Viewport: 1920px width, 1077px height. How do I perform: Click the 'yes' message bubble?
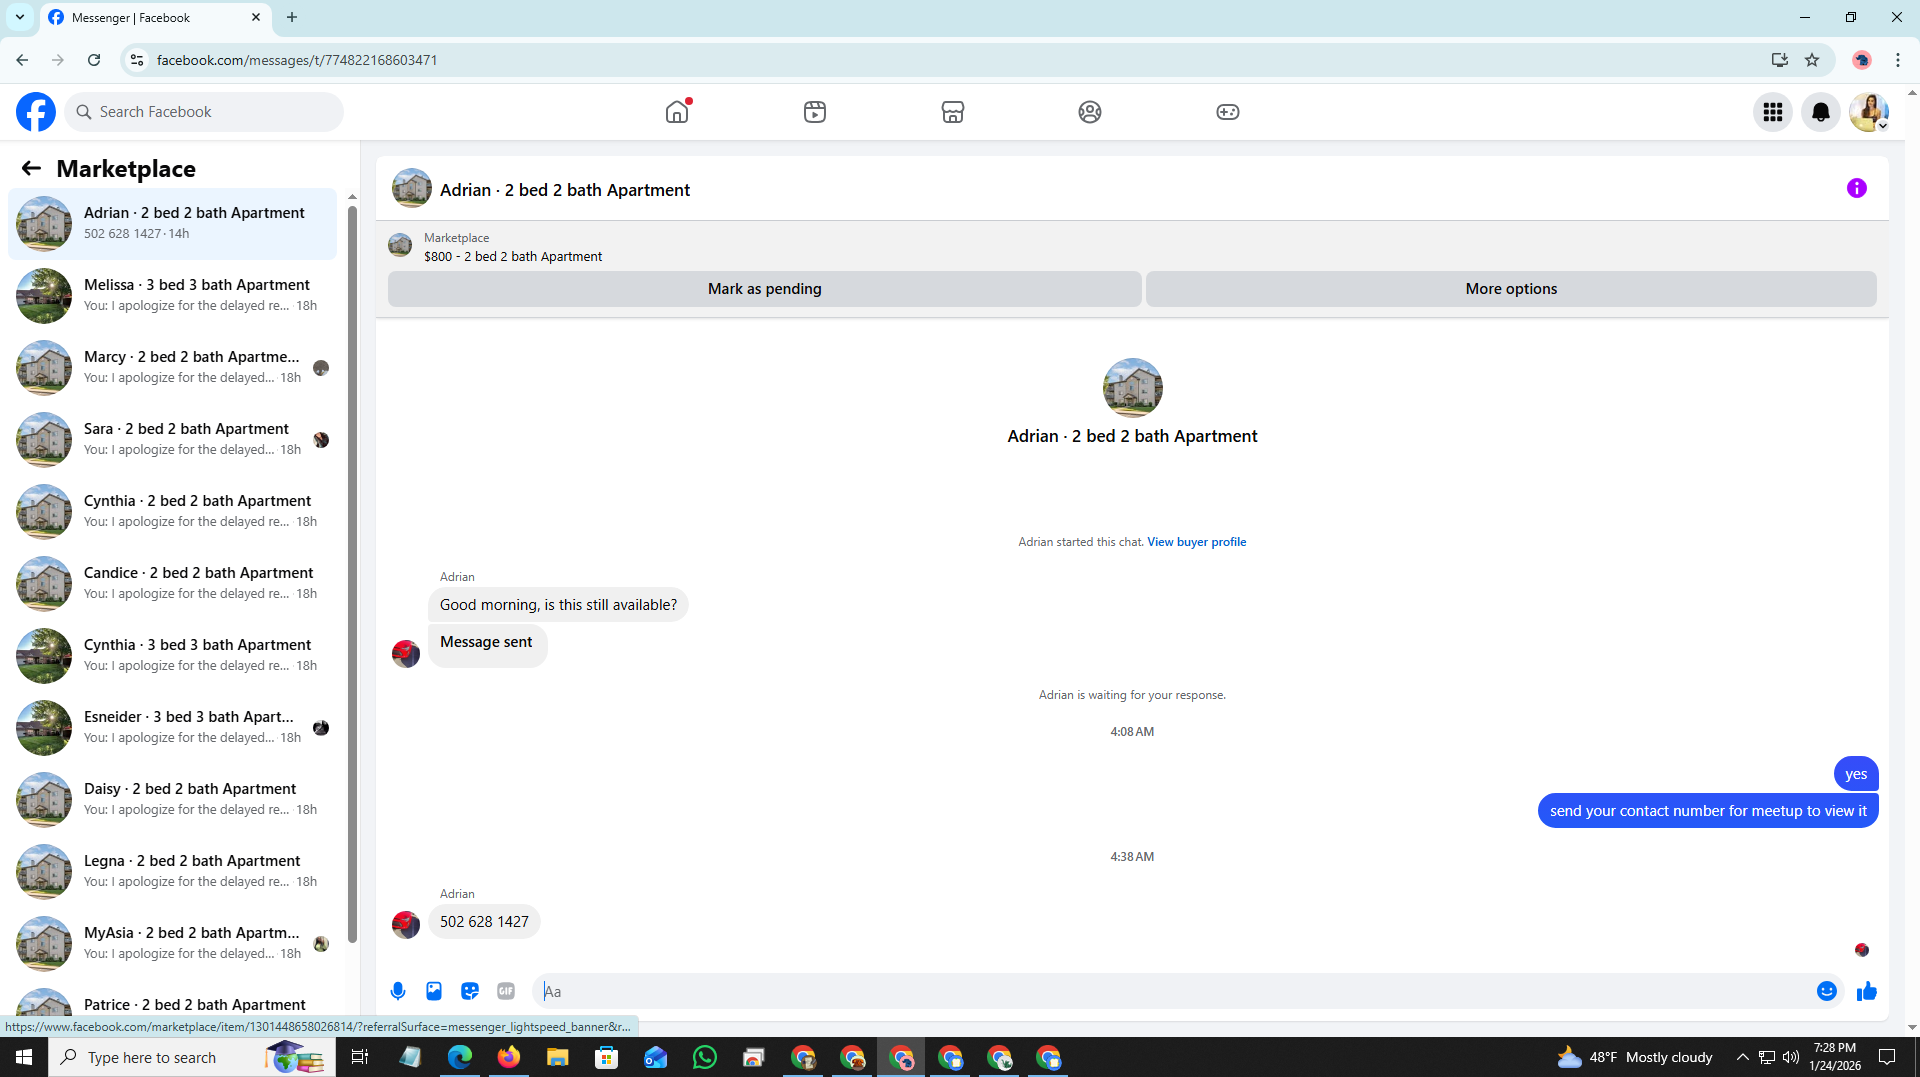coord(1856,774)
